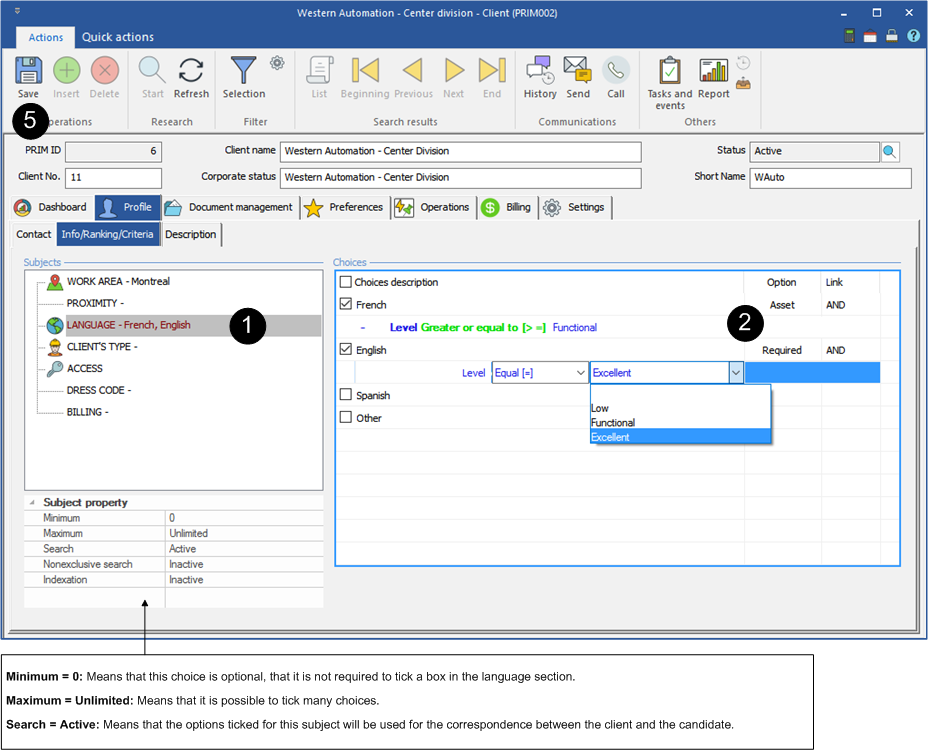Screen dimensions: 928x750
Task: Select the PROXIMITY subject
Action: point(95,303)
